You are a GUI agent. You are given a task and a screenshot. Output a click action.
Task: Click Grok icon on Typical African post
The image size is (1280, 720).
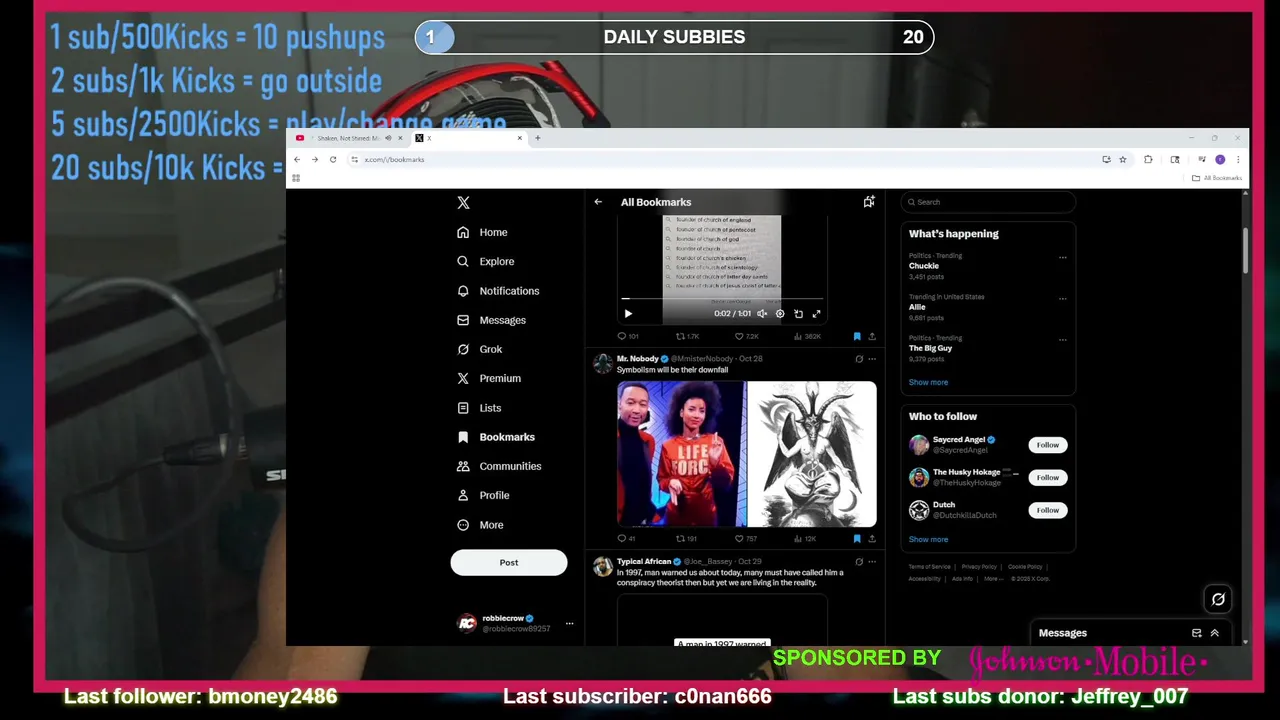[x=859, y=562]
